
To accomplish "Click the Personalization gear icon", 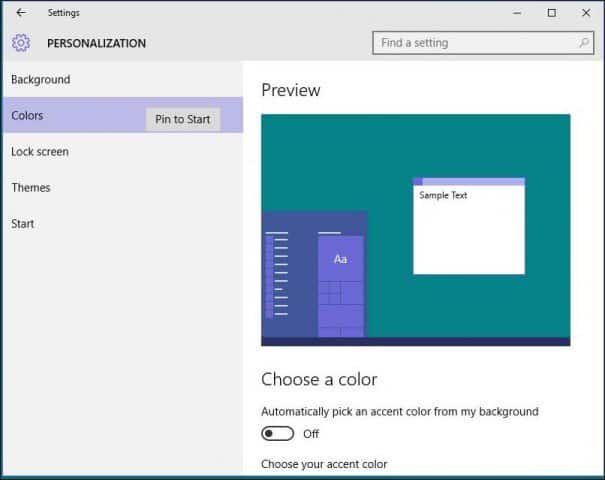I will 21,43.
